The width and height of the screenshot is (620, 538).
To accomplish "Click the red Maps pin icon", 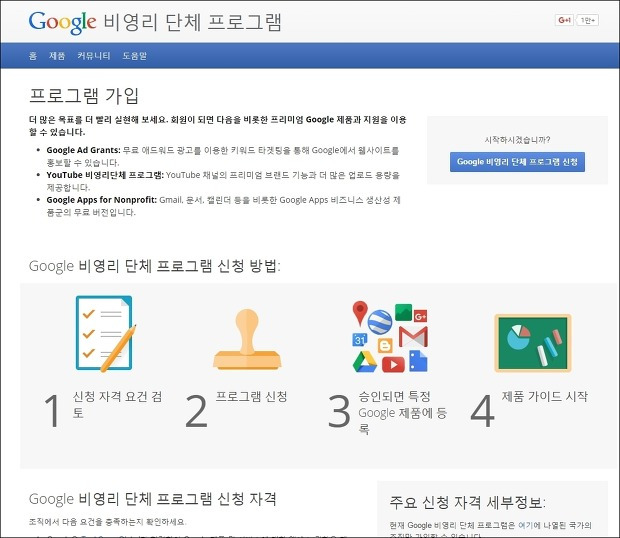I will (360, 313).
